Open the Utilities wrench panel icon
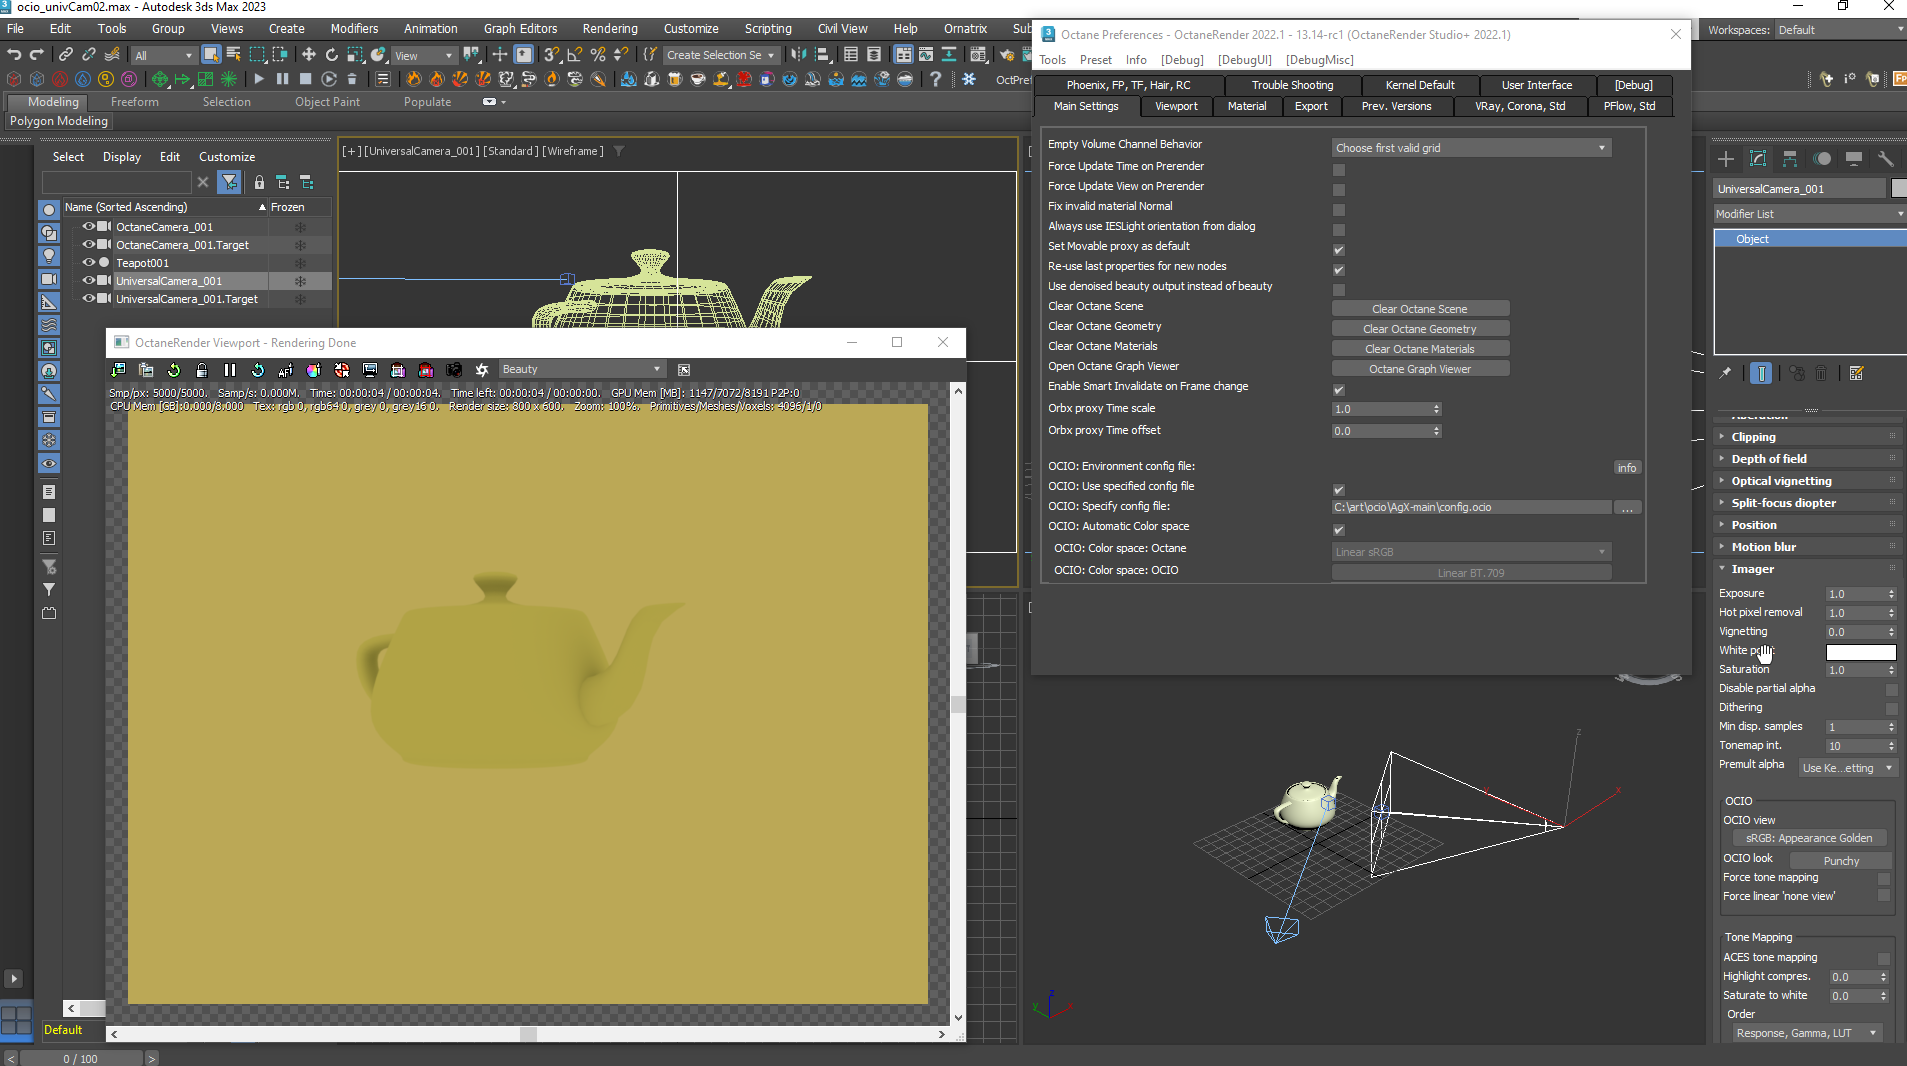The width and height of the screenshot is (1907, 1066). coord(1886,159)
